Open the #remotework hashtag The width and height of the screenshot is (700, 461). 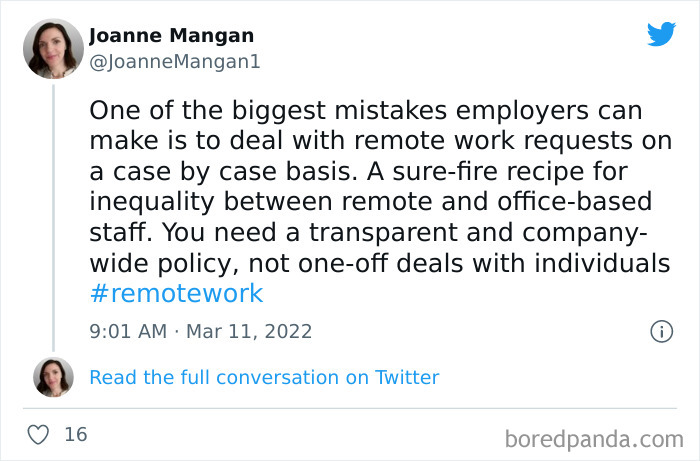[176, 293]
